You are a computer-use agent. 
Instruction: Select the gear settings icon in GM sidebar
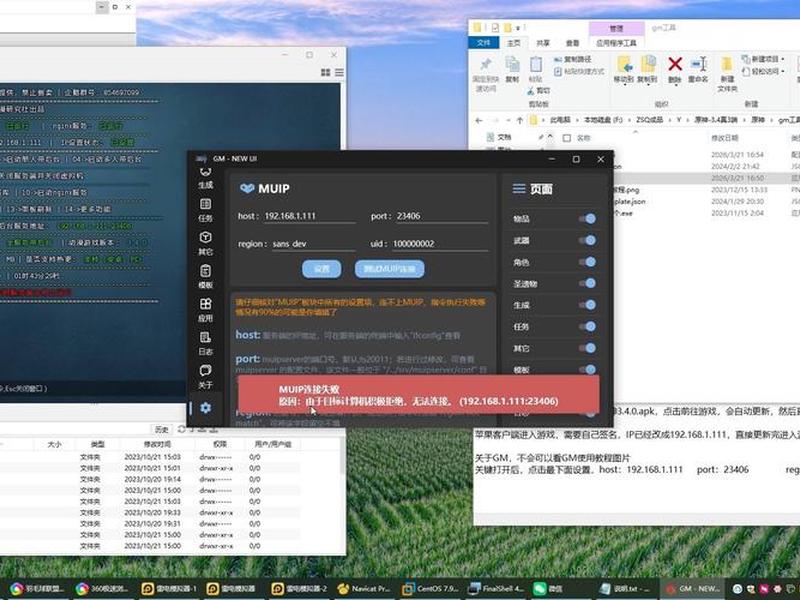(x=206, y=408)
